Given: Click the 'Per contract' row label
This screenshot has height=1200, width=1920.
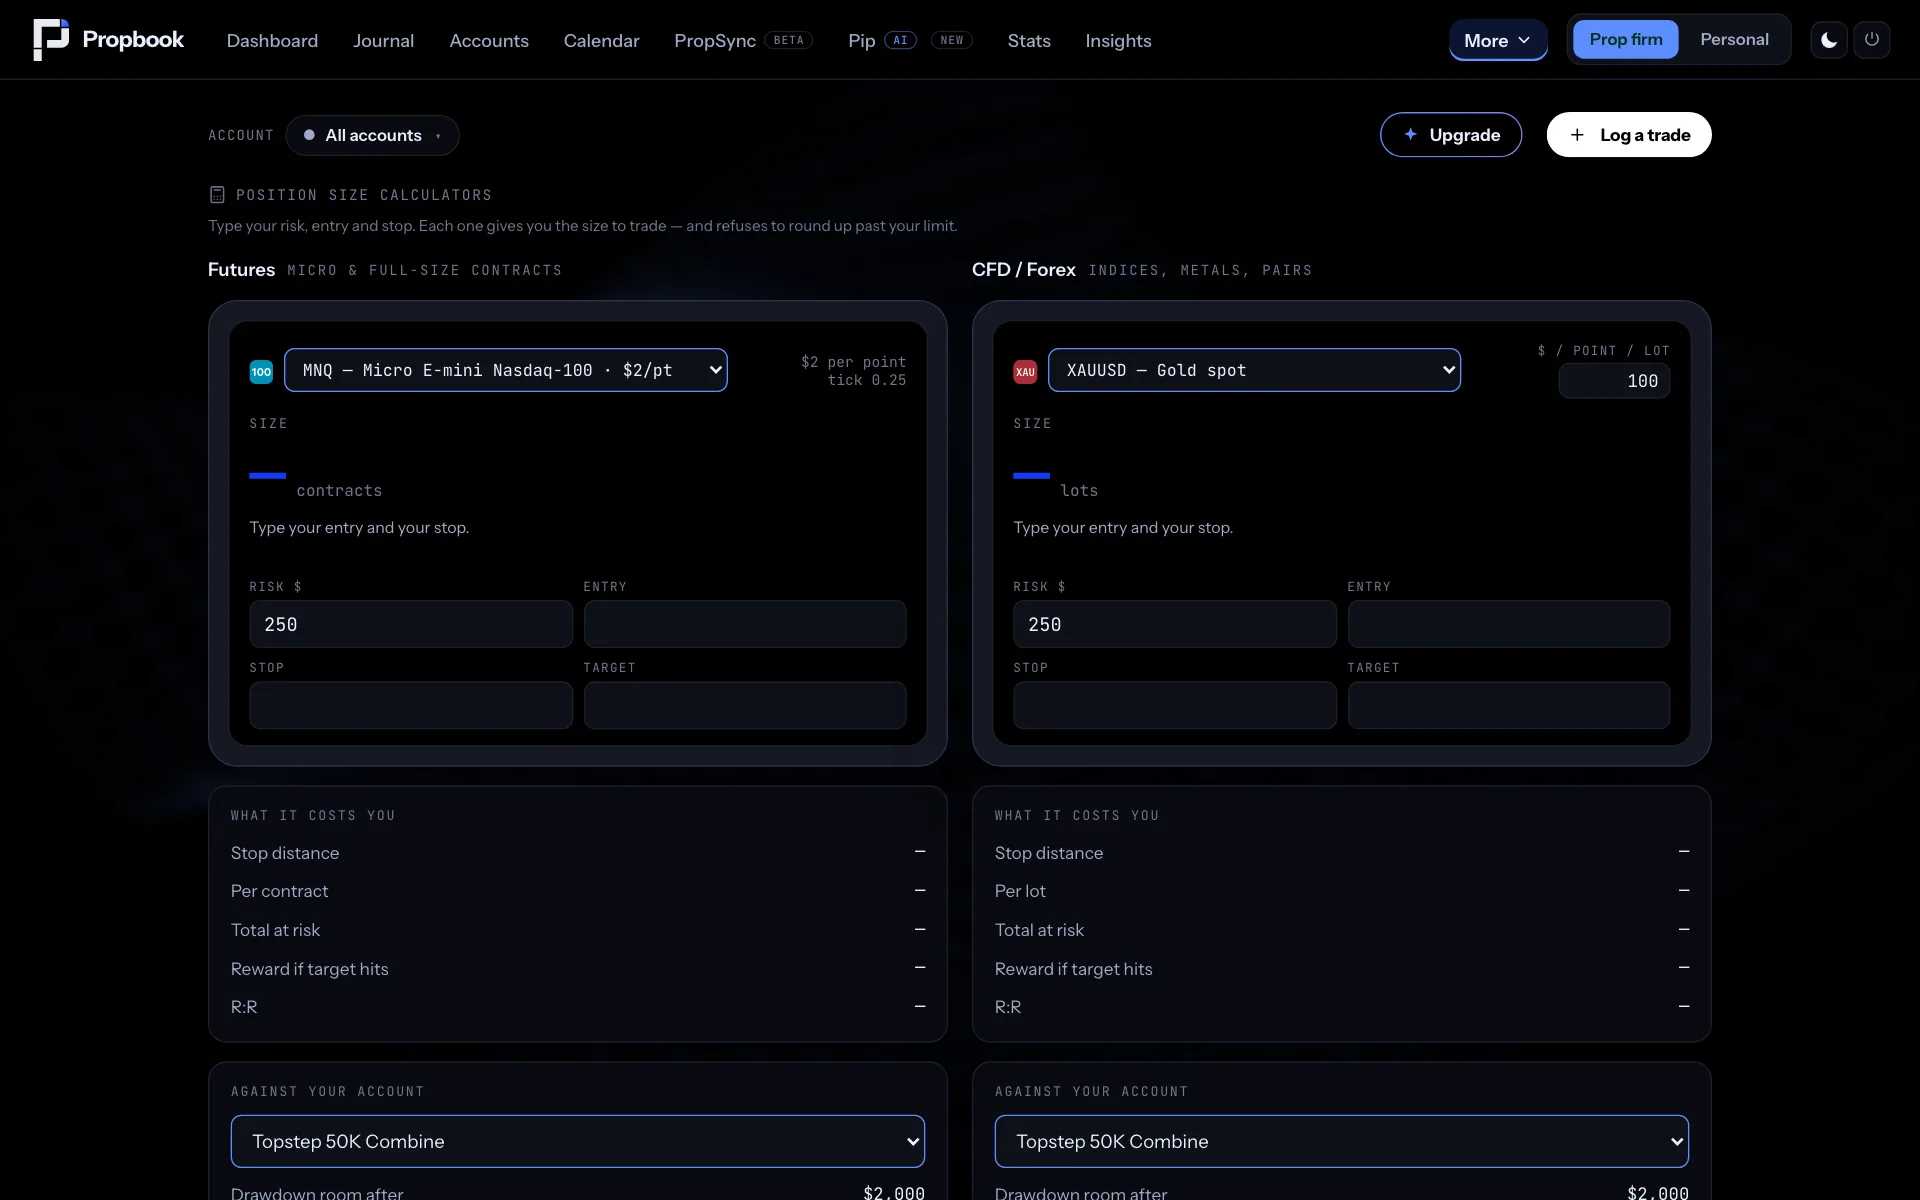Looking at the screenshot, I should point(279,891).
